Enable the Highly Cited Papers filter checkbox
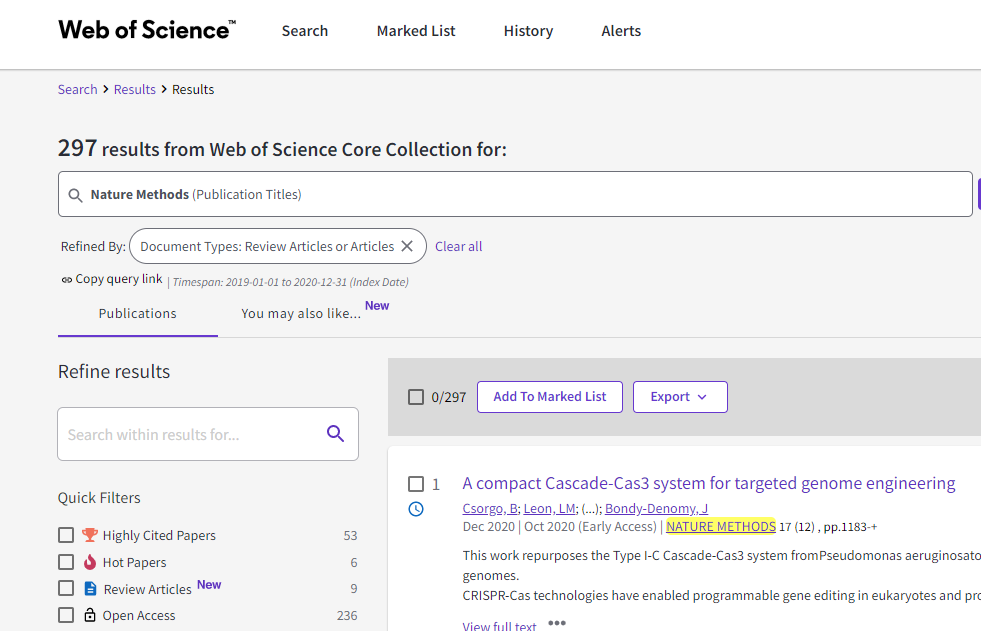Screen dimensions: 981x631 point(66,535)
